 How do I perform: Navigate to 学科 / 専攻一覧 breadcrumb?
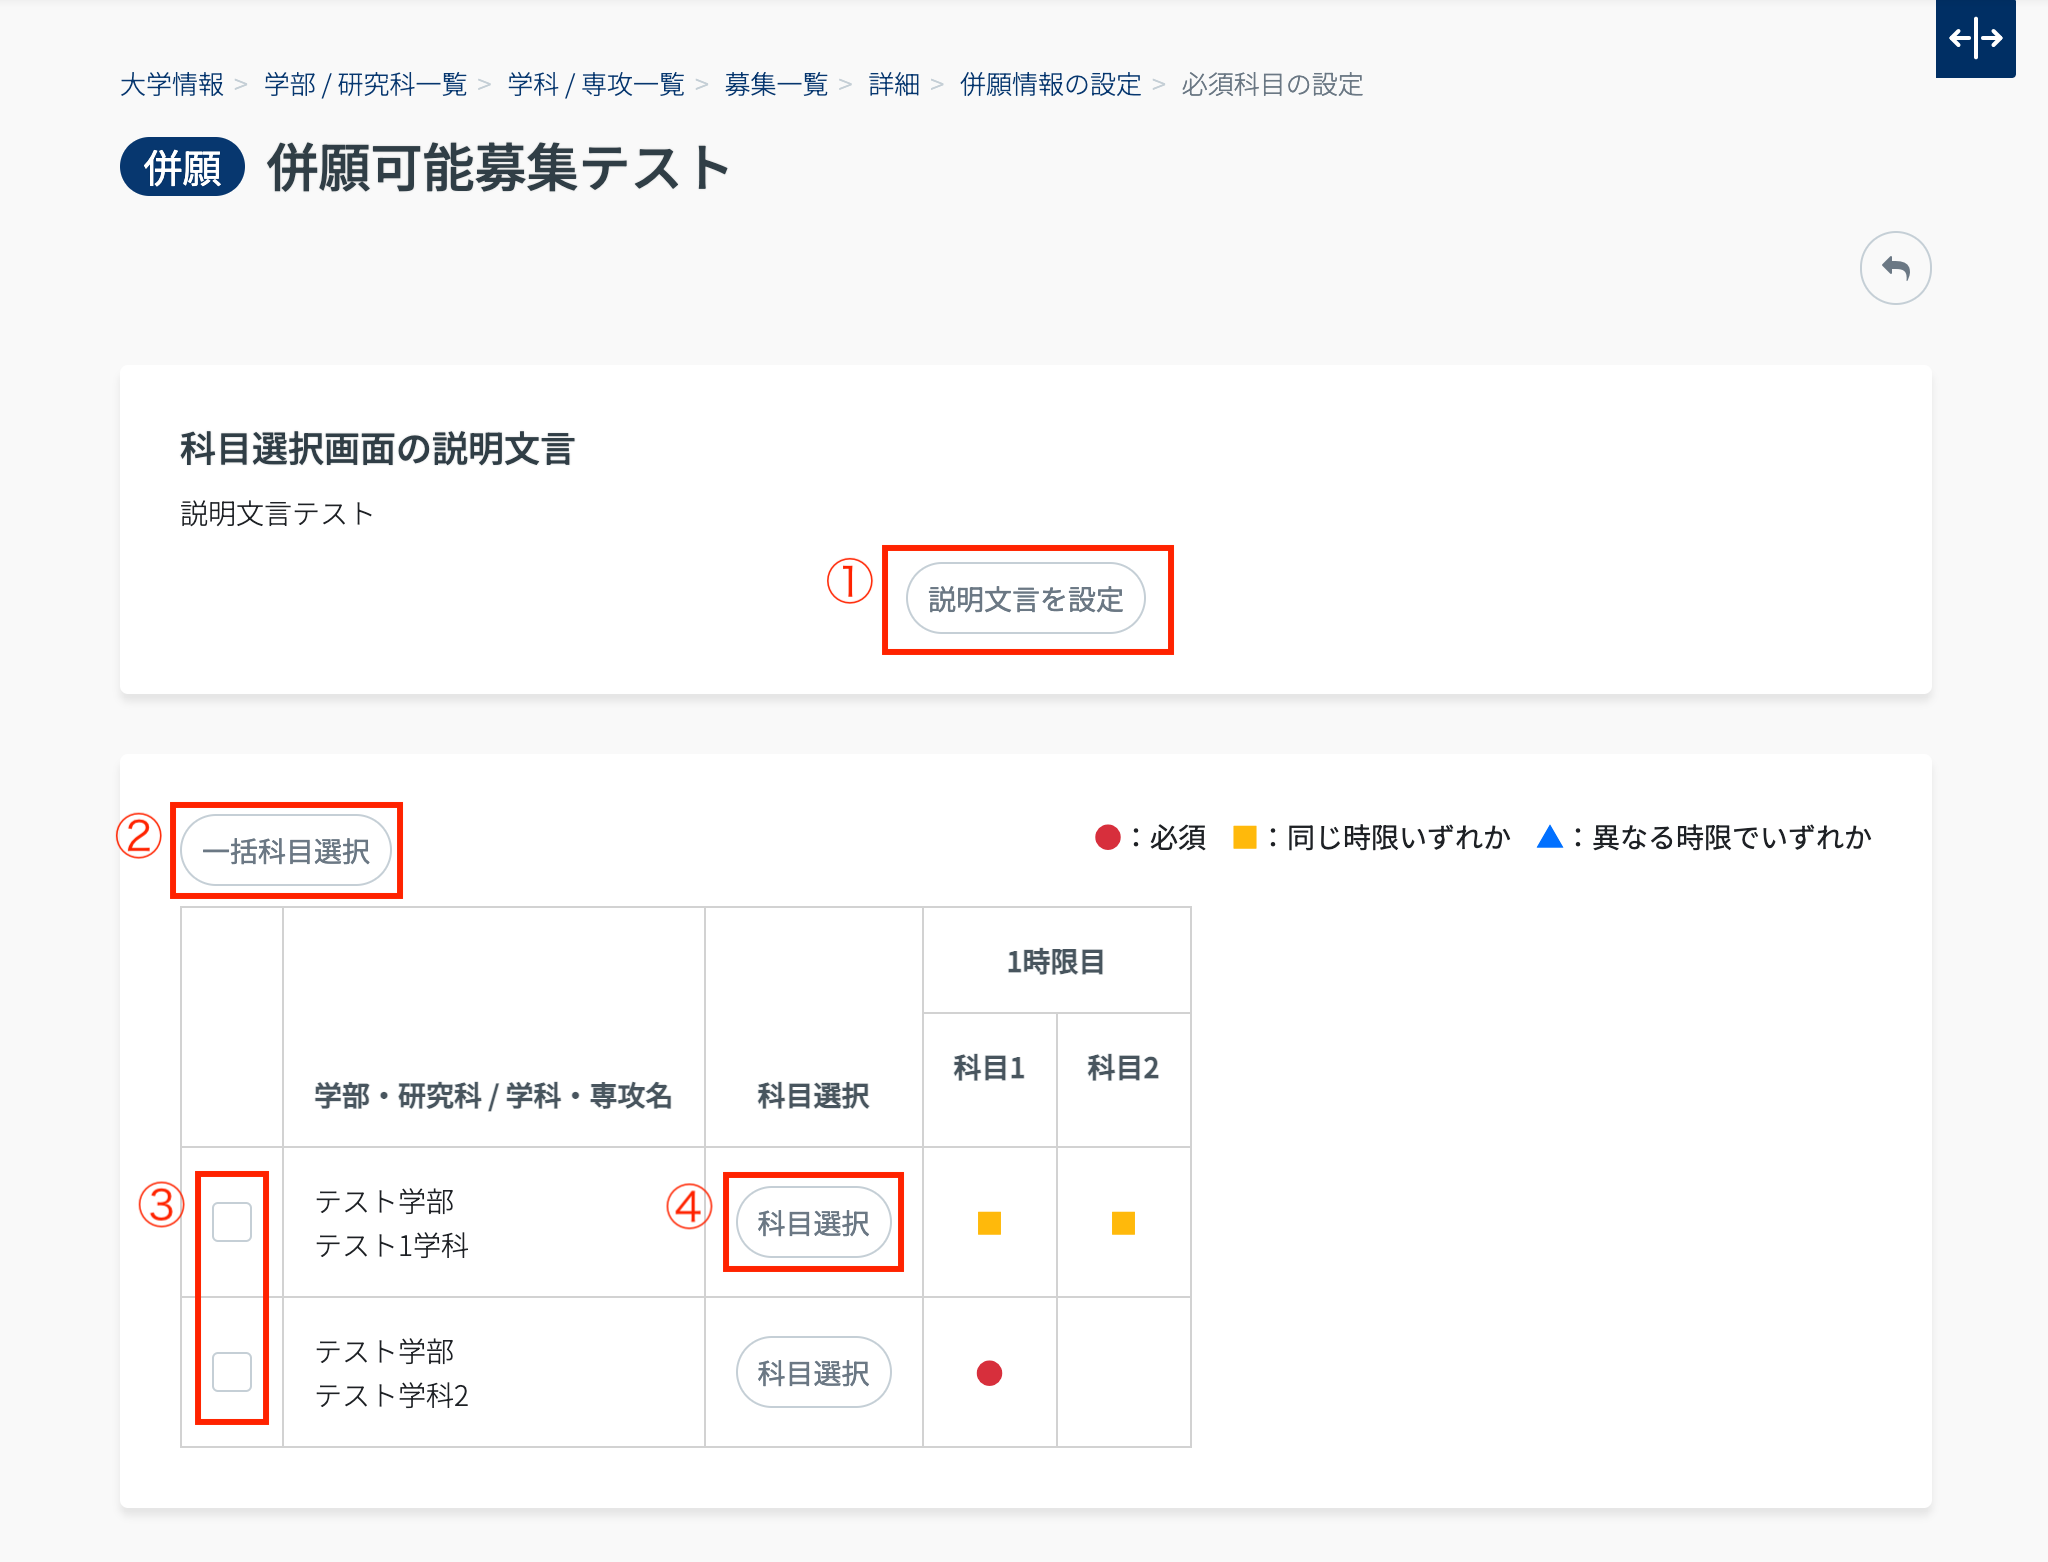(x=596, y=85)
